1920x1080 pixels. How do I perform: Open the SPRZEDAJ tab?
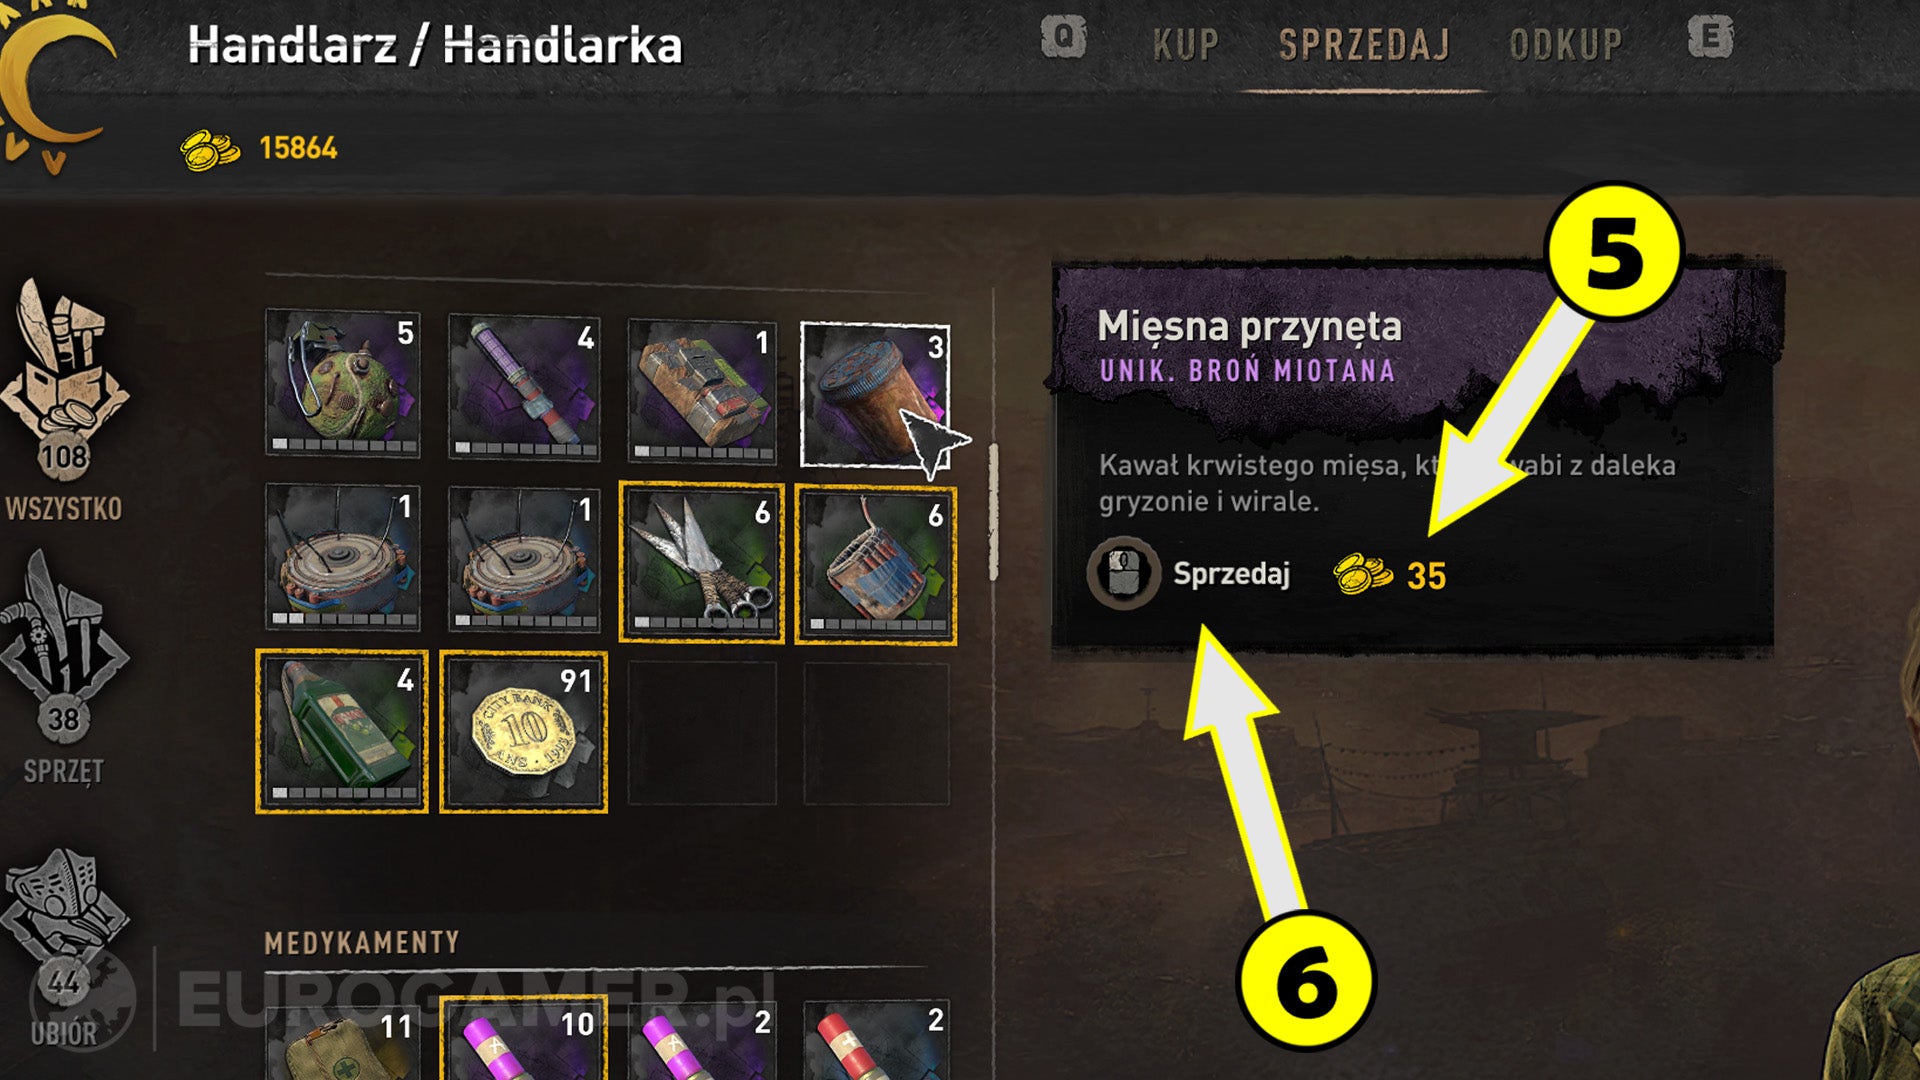(x=1364, y=45)
